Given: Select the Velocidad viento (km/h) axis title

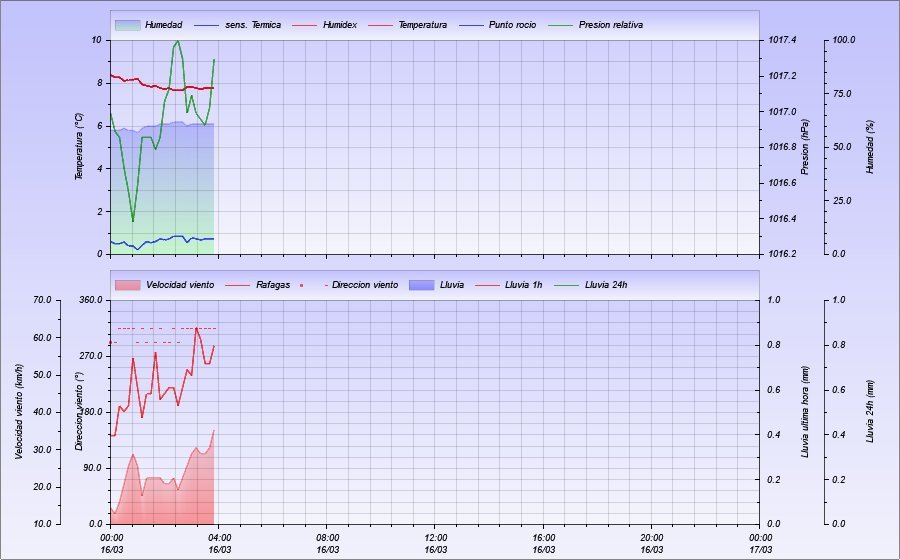Looking at the screenshot, I should click(x=19, y=411).
